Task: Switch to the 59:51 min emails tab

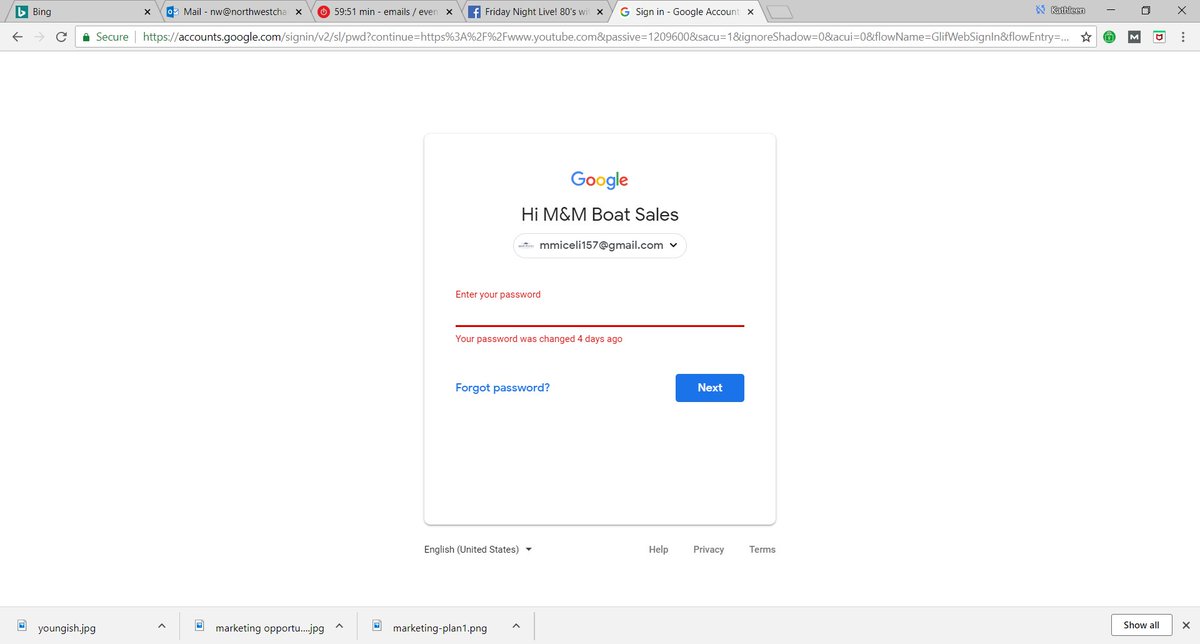Action: click(384, 12)
